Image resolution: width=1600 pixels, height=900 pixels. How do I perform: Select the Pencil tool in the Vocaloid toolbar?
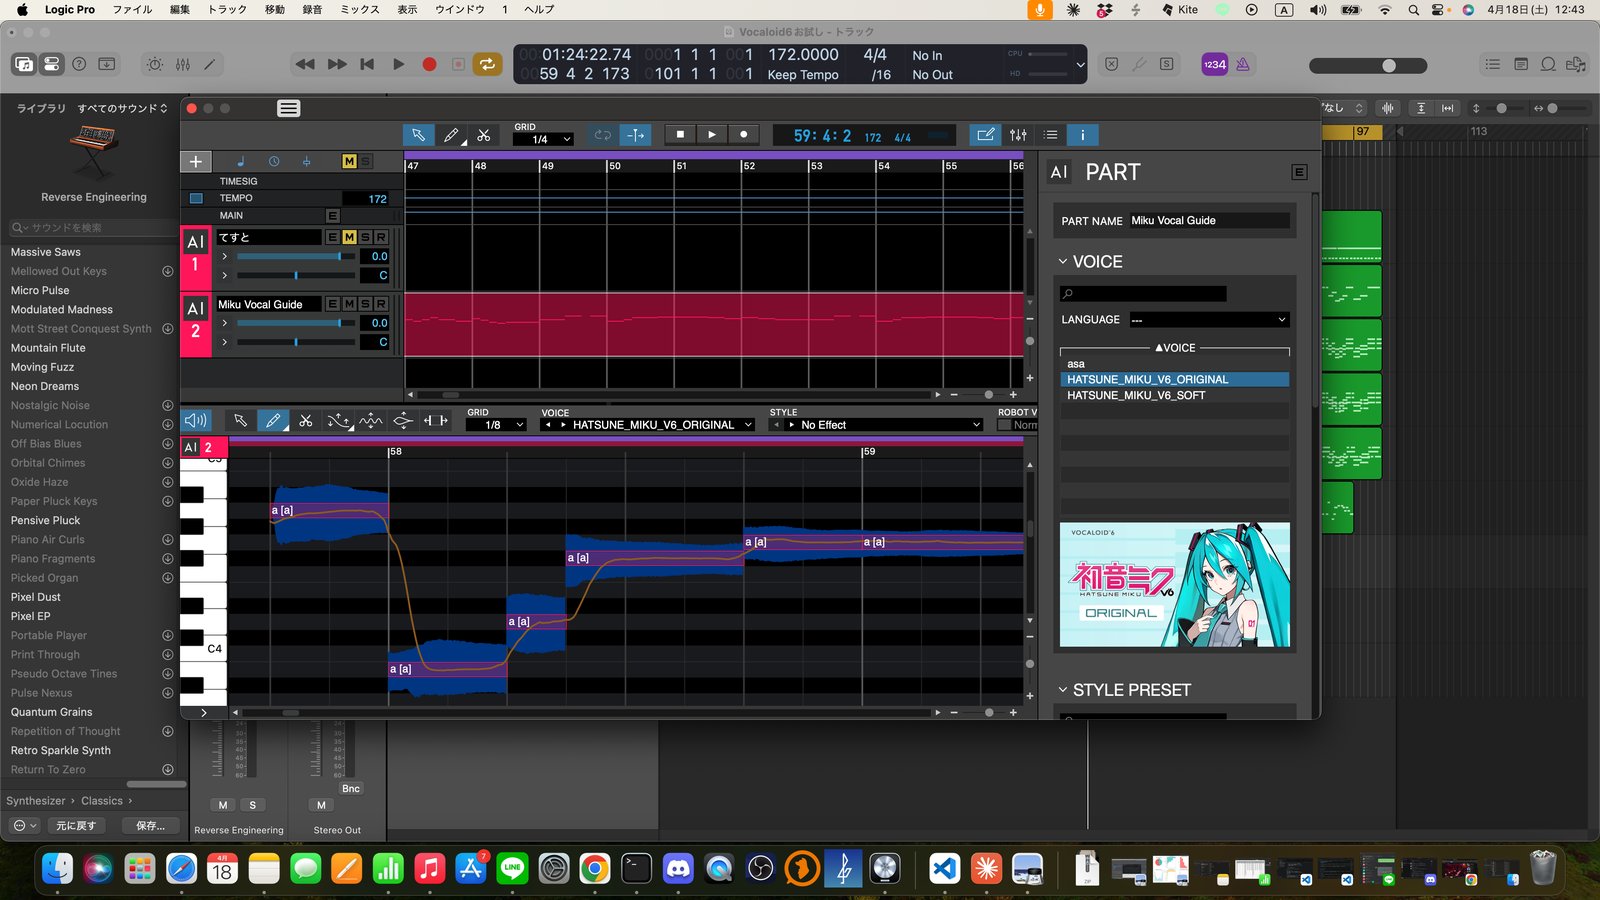(x=451, y=134)
